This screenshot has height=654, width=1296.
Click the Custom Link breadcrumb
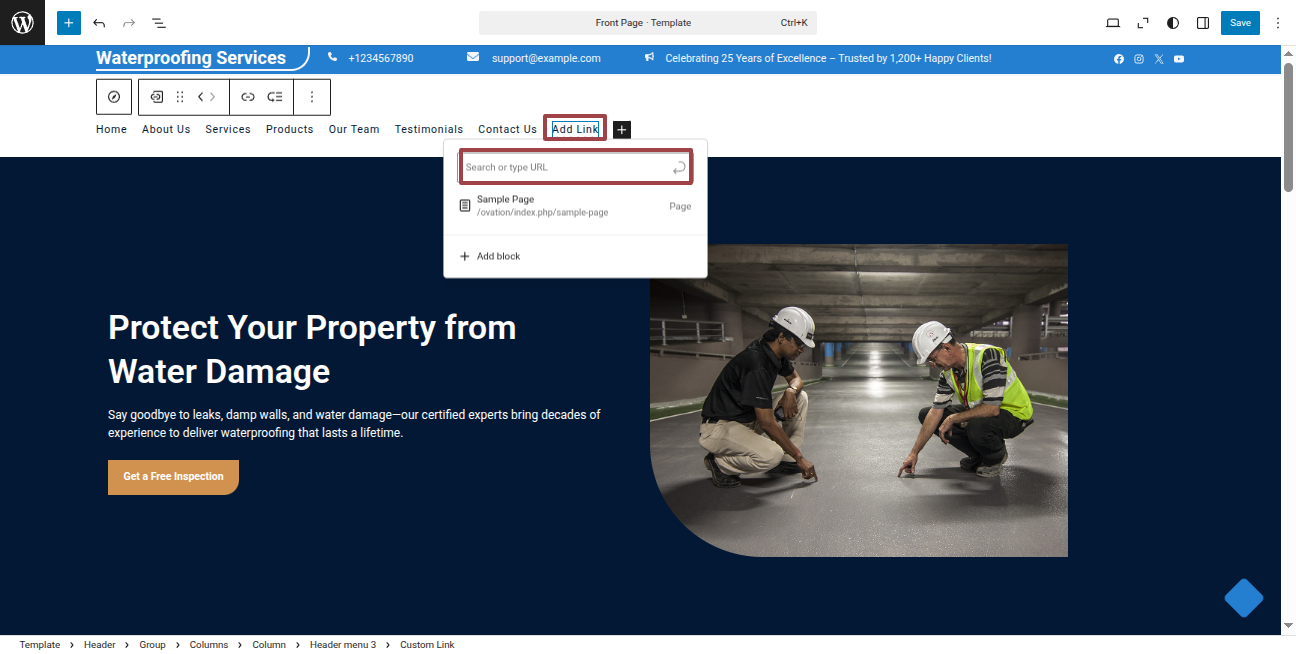pos(427,645)
